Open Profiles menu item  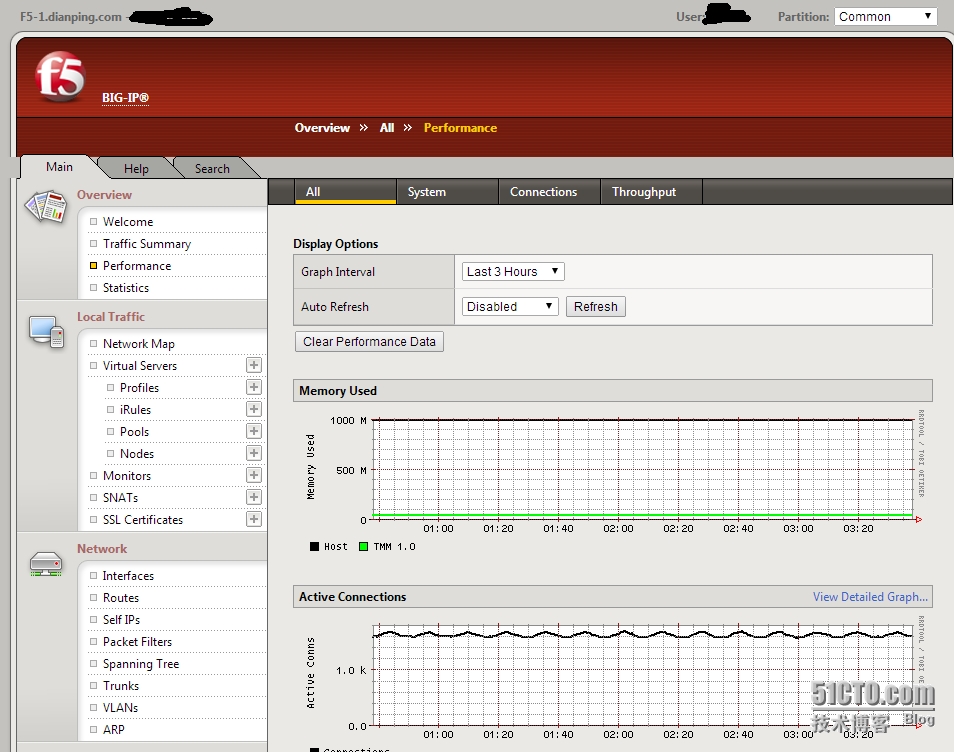point(139,387)
